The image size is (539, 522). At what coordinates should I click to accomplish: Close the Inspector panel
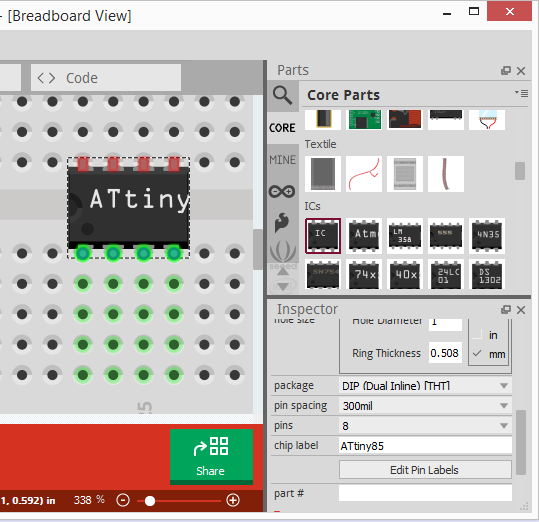tap(521, 310)
